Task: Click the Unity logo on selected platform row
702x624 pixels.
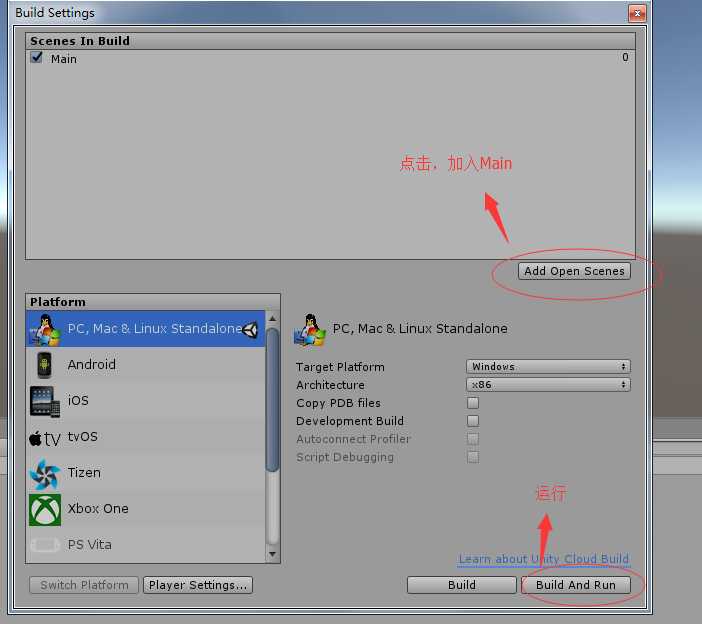Action: pyautogui.click(x=250, y=329)
